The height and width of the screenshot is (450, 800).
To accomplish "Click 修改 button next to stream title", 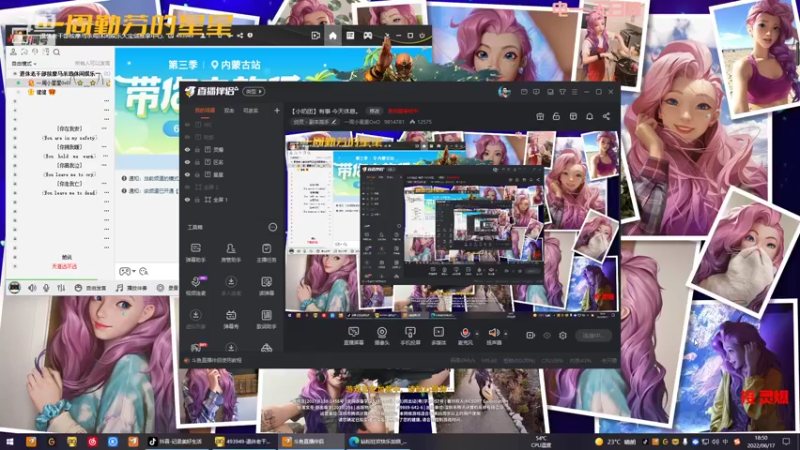I will [x=374, y=111].
